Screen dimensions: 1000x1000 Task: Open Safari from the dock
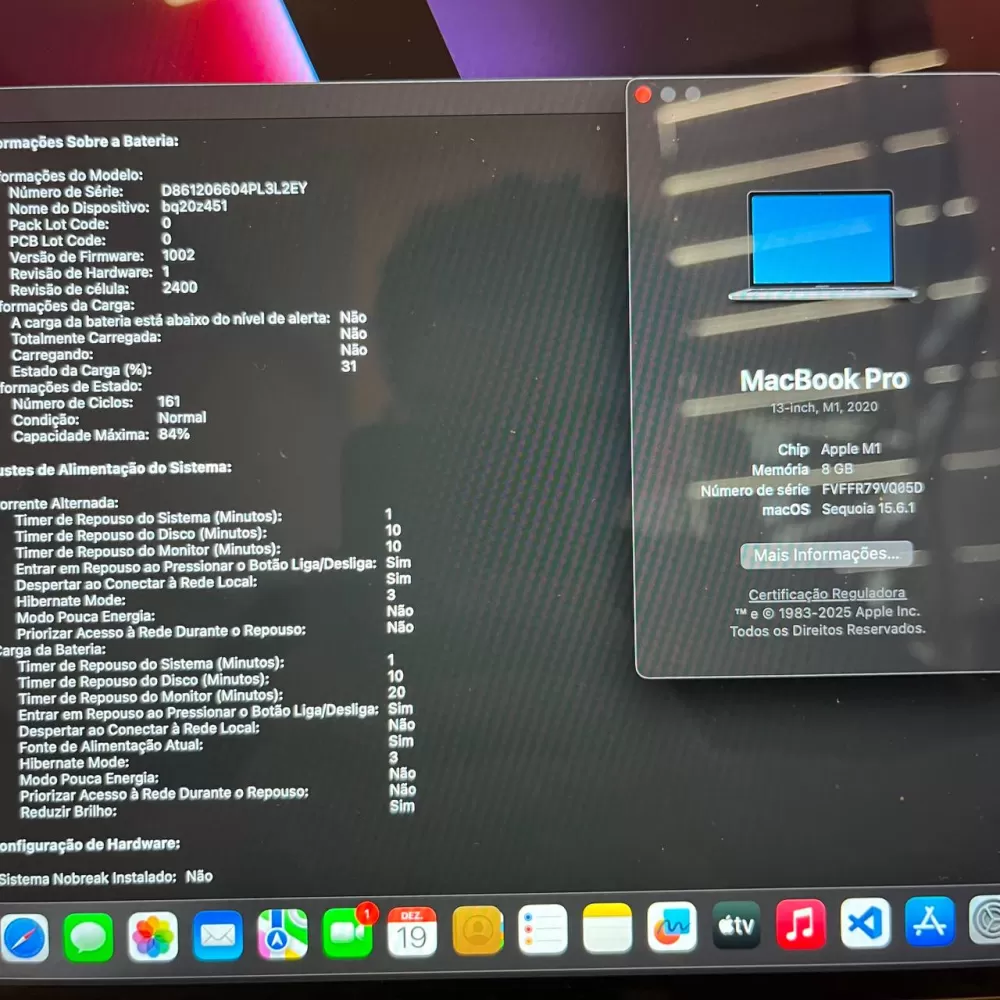(24, 938)
